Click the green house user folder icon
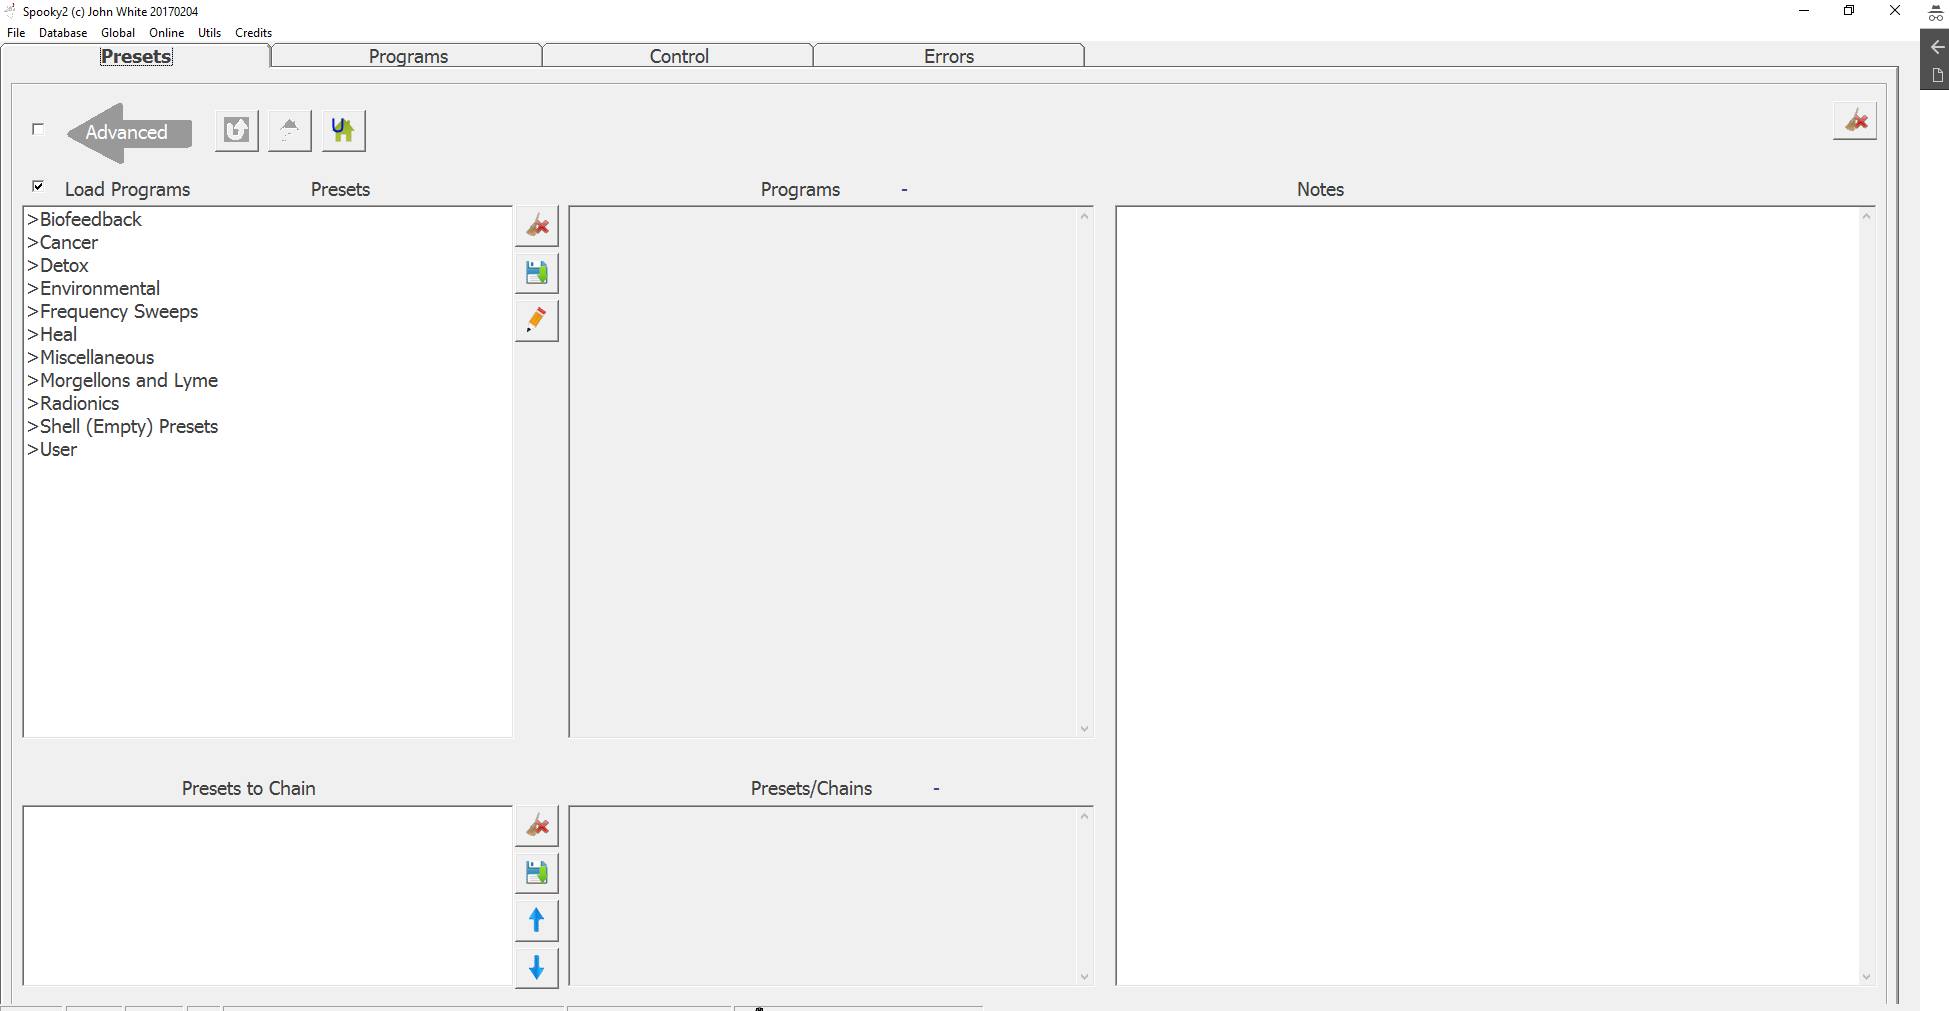Viewport: 1949px width, 1011px height. point(342,130)
